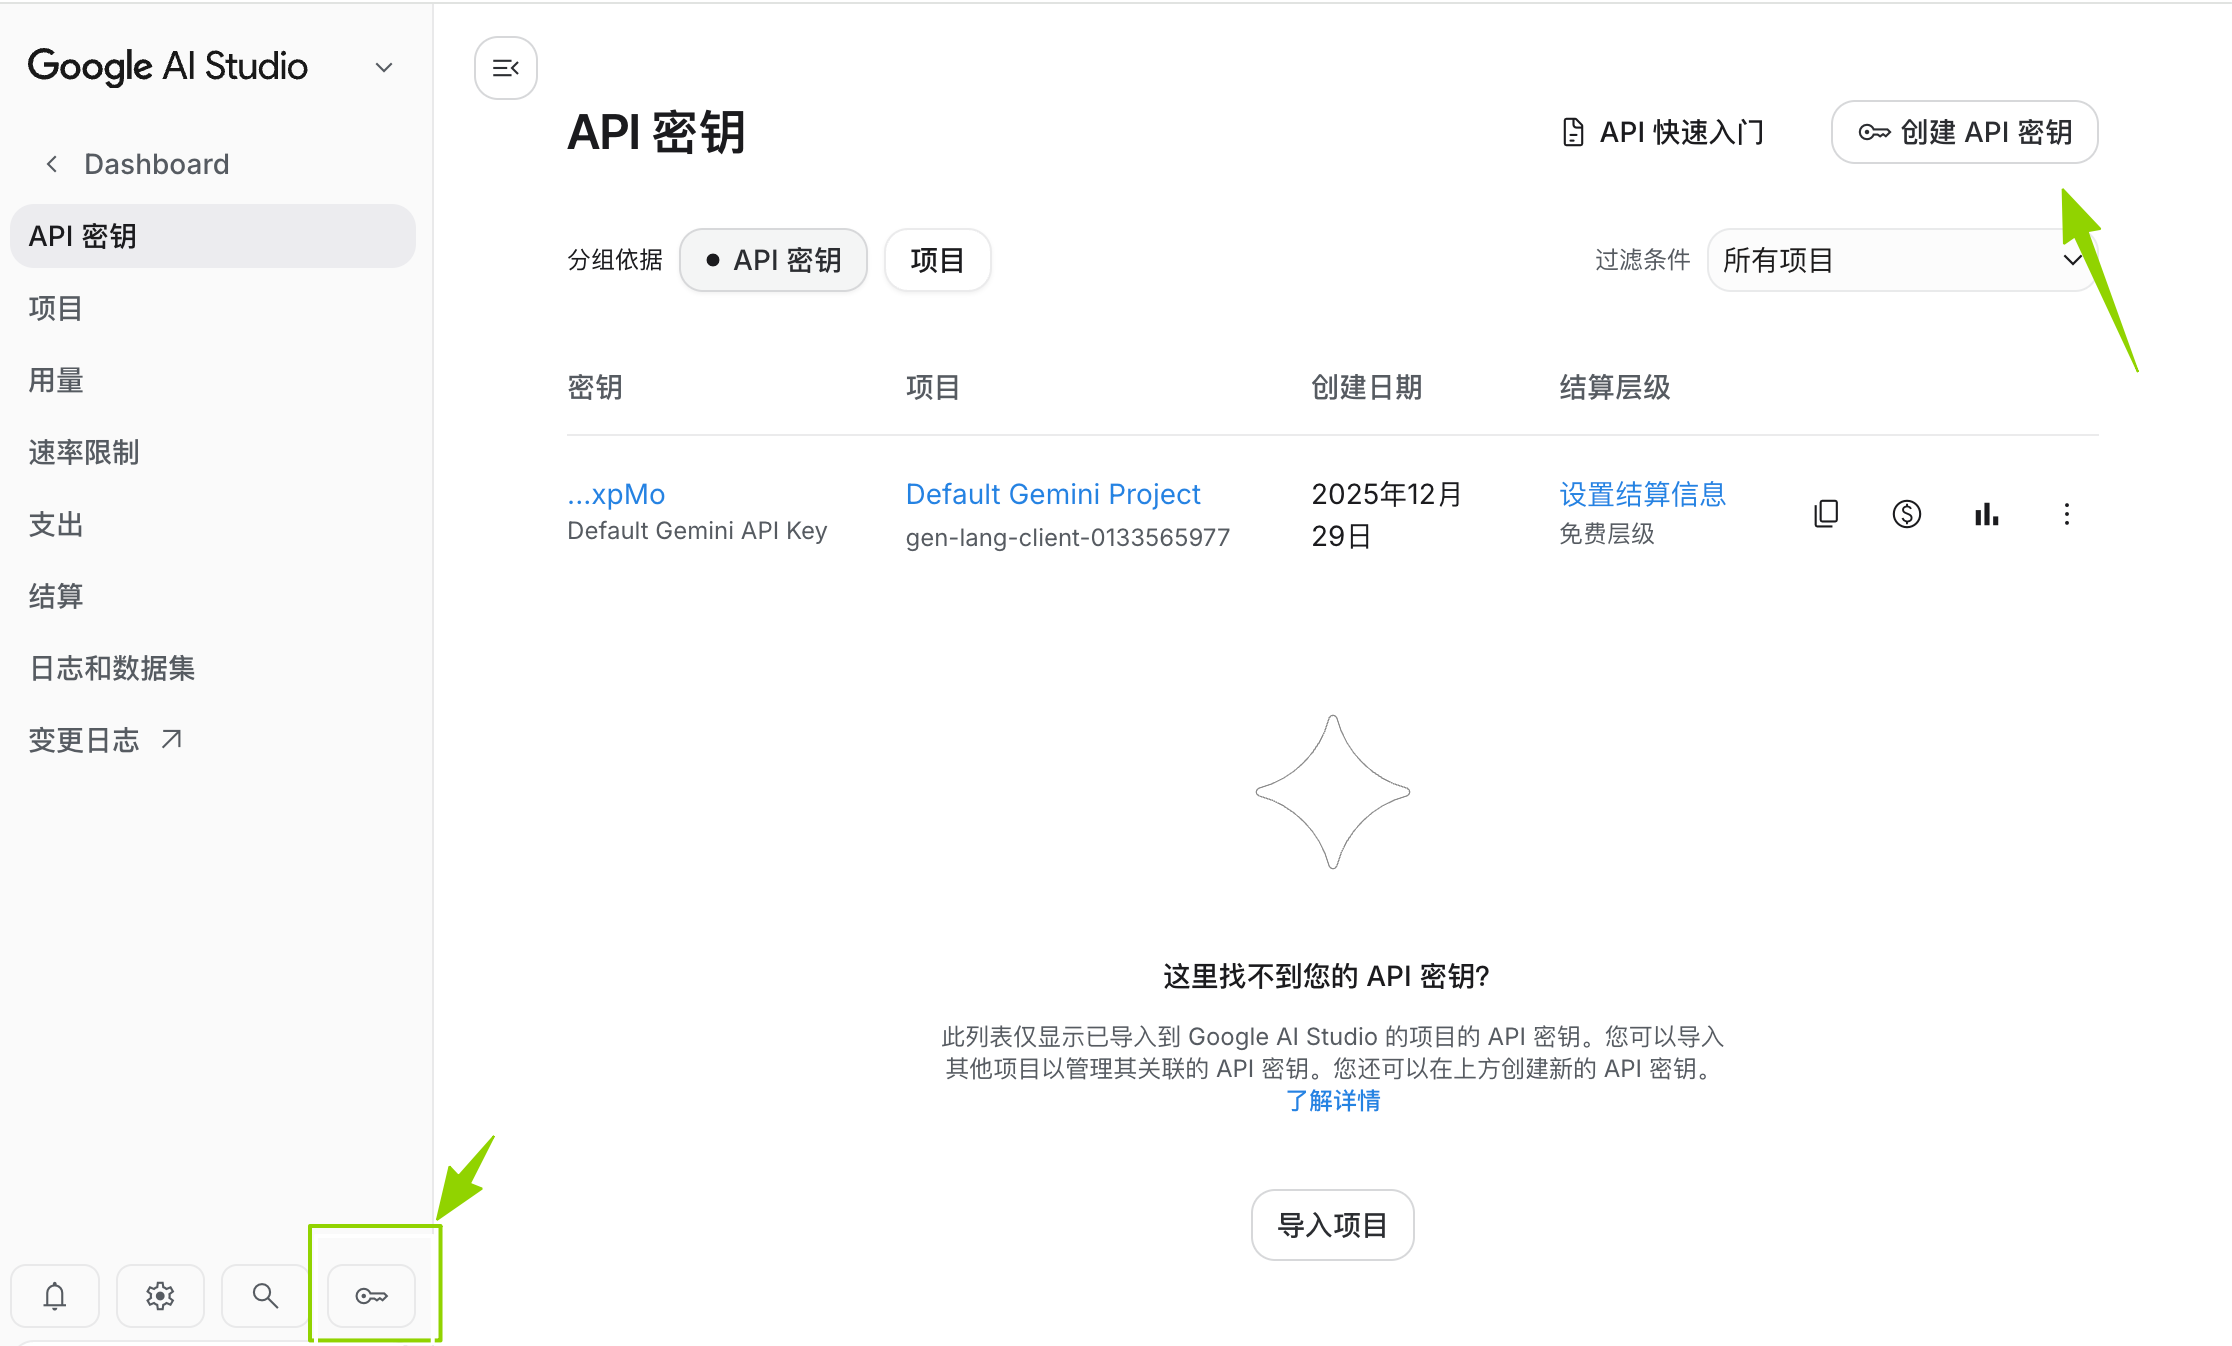Click the API 密钥 page heading

click(x=656, y=132)
